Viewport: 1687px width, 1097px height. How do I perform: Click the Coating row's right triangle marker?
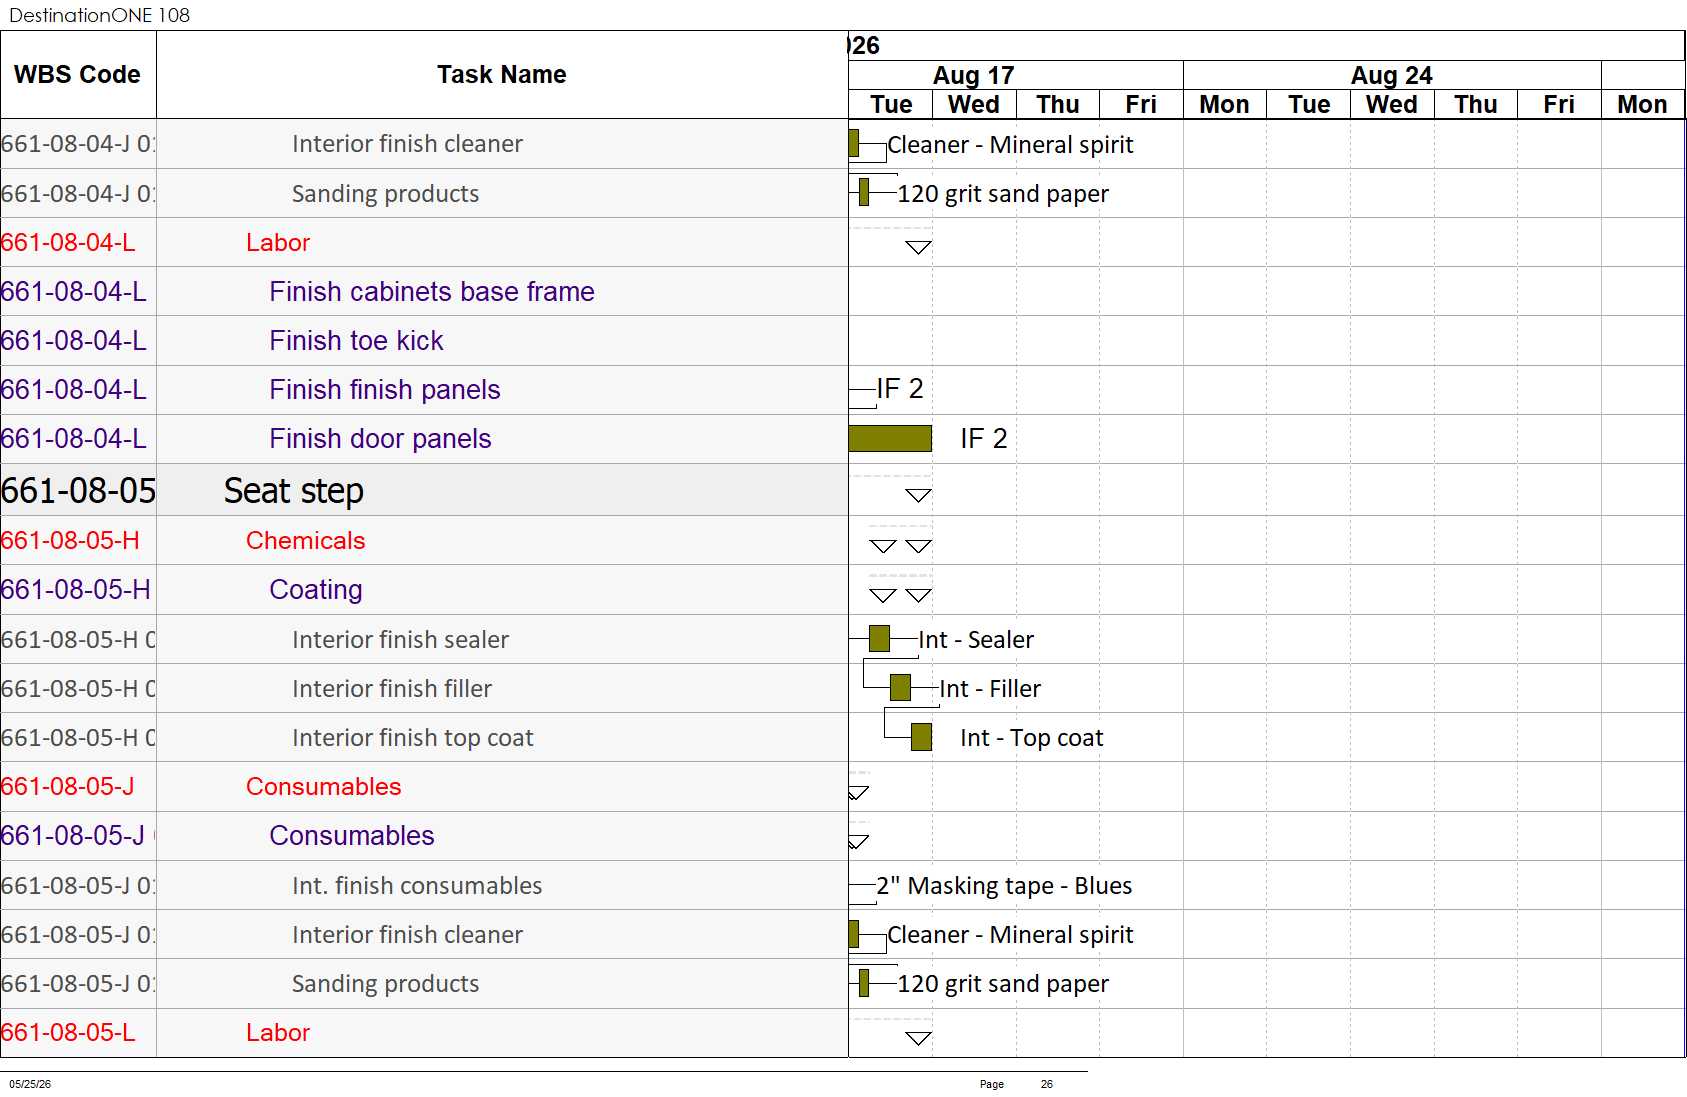click(x=918, y=595)
